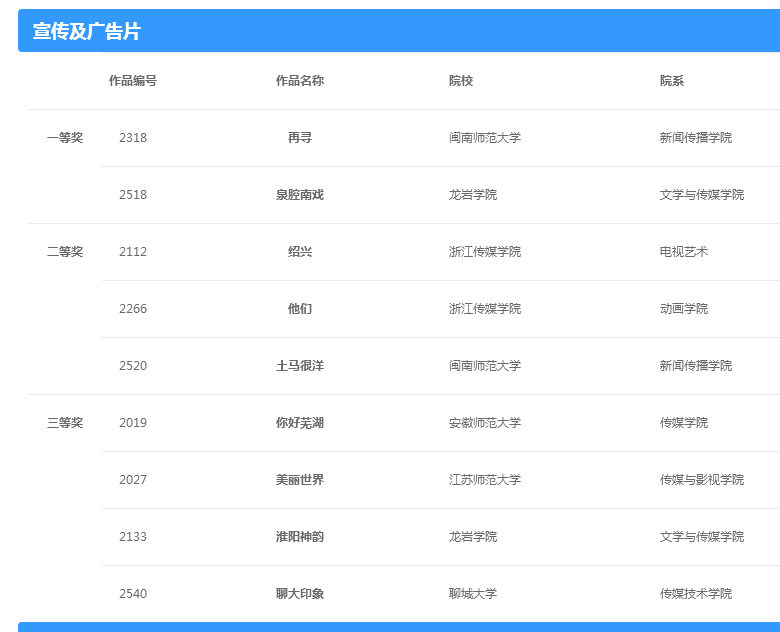This screenshot has height=632, width=780.
Task: Click 安徽师范大学 in the school column
Action: (x=485, y=423)
